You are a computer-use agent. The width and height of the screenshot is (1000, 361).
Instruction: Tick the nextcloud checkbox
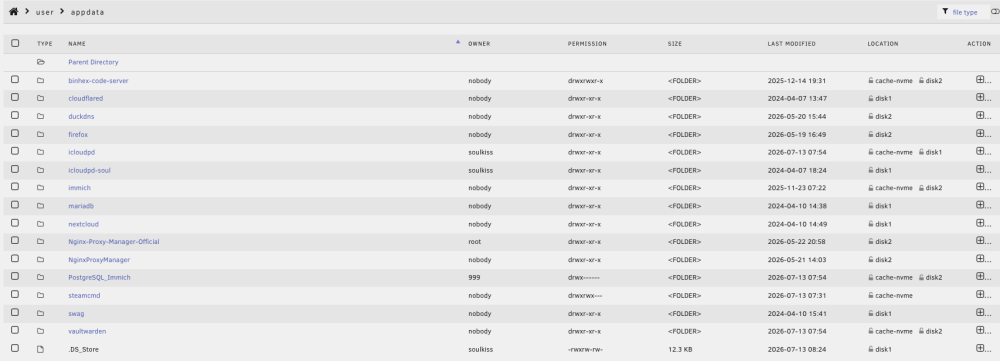(x=15, y=223)
